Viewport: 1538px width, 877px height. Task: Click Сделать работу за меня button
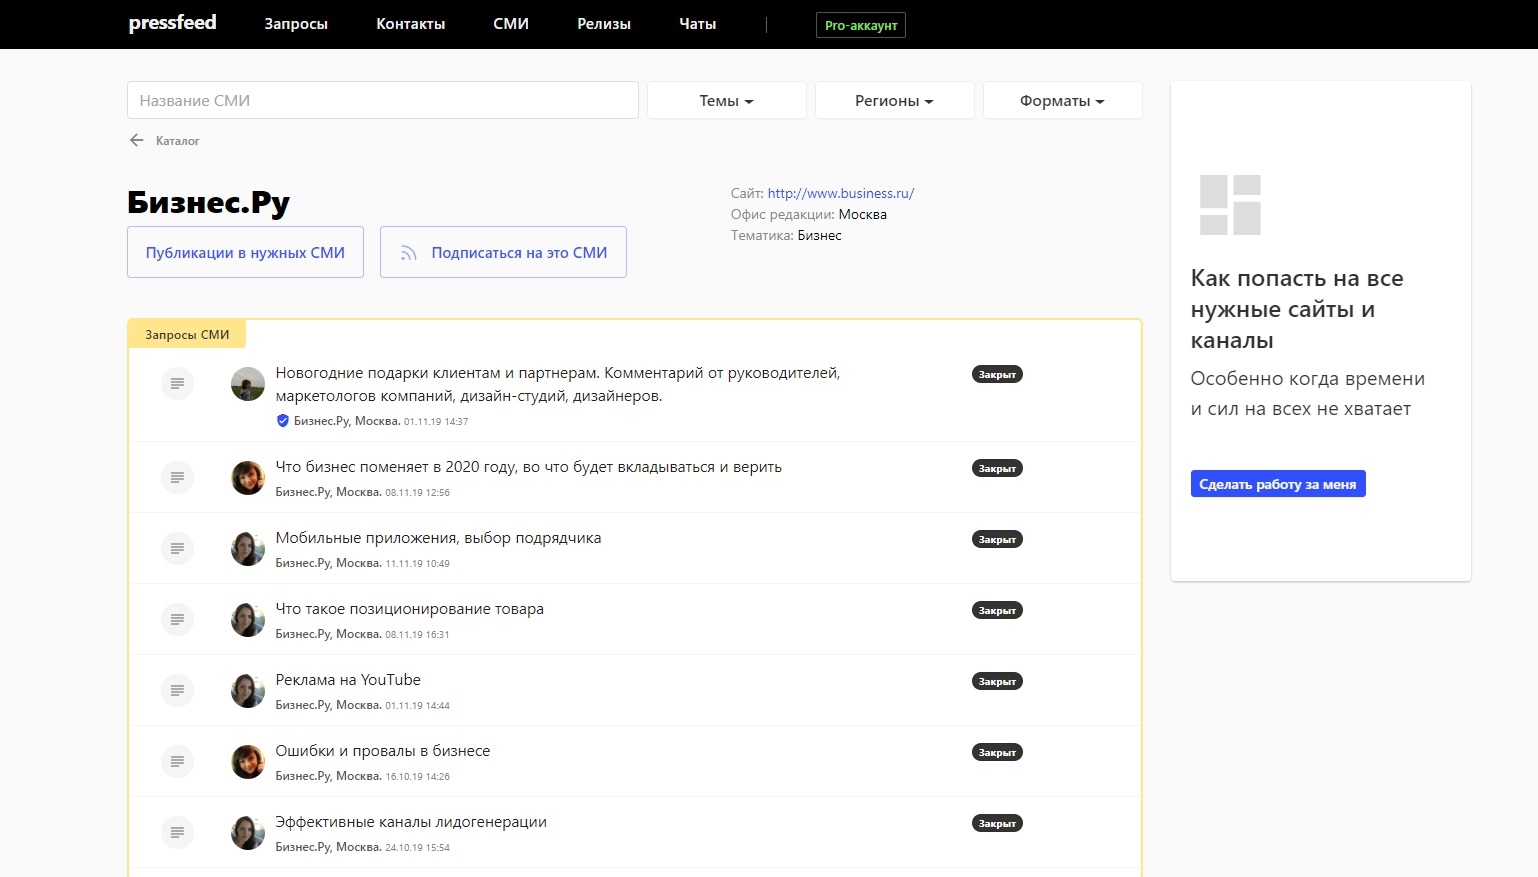tap(1277, 484)
